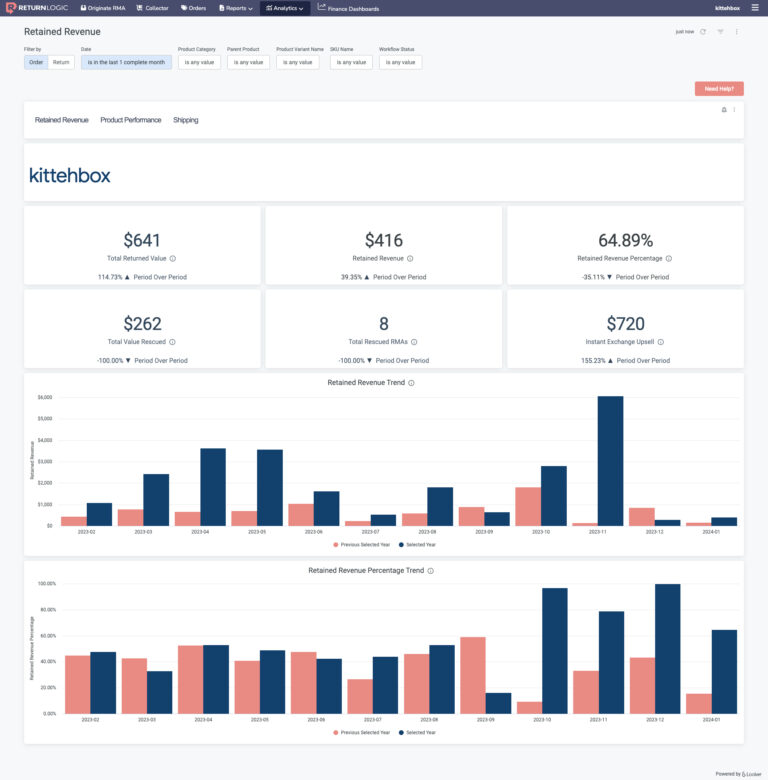Select the Order filter toggle
The height and width of the screenshot is (780, 768).
coord(36,62)
